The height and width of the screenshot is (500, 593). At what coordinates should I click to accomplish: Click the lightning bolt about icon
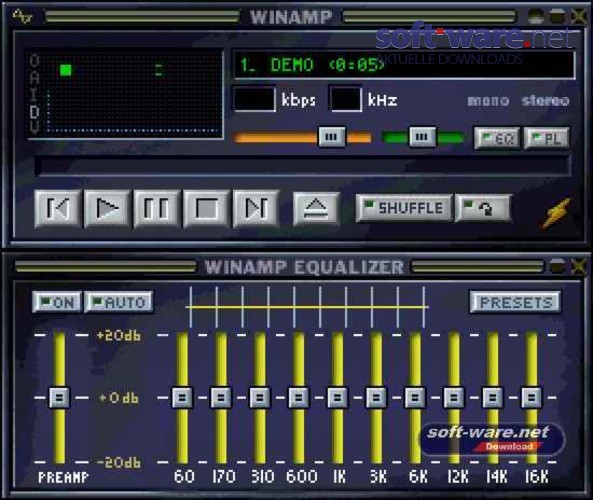556,214
